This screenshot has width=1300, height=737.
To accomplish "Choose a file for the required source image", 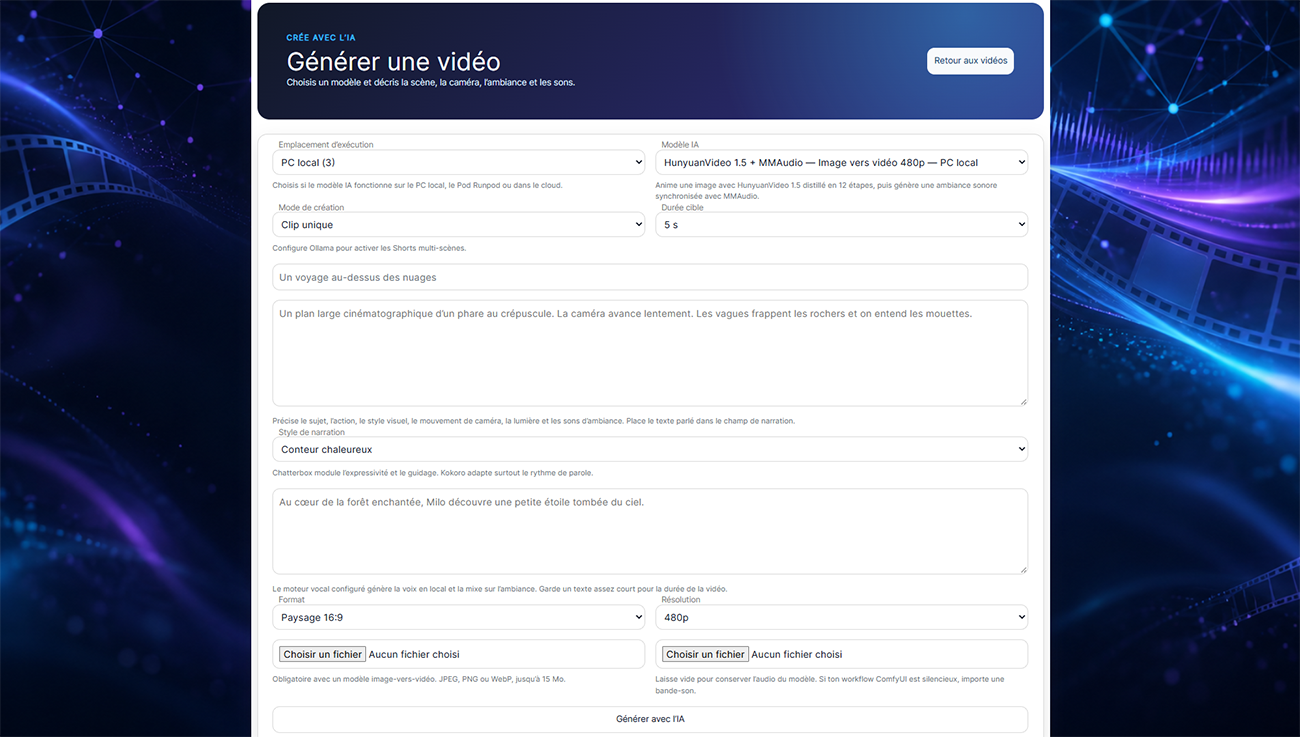I will (x=322, y=654).
